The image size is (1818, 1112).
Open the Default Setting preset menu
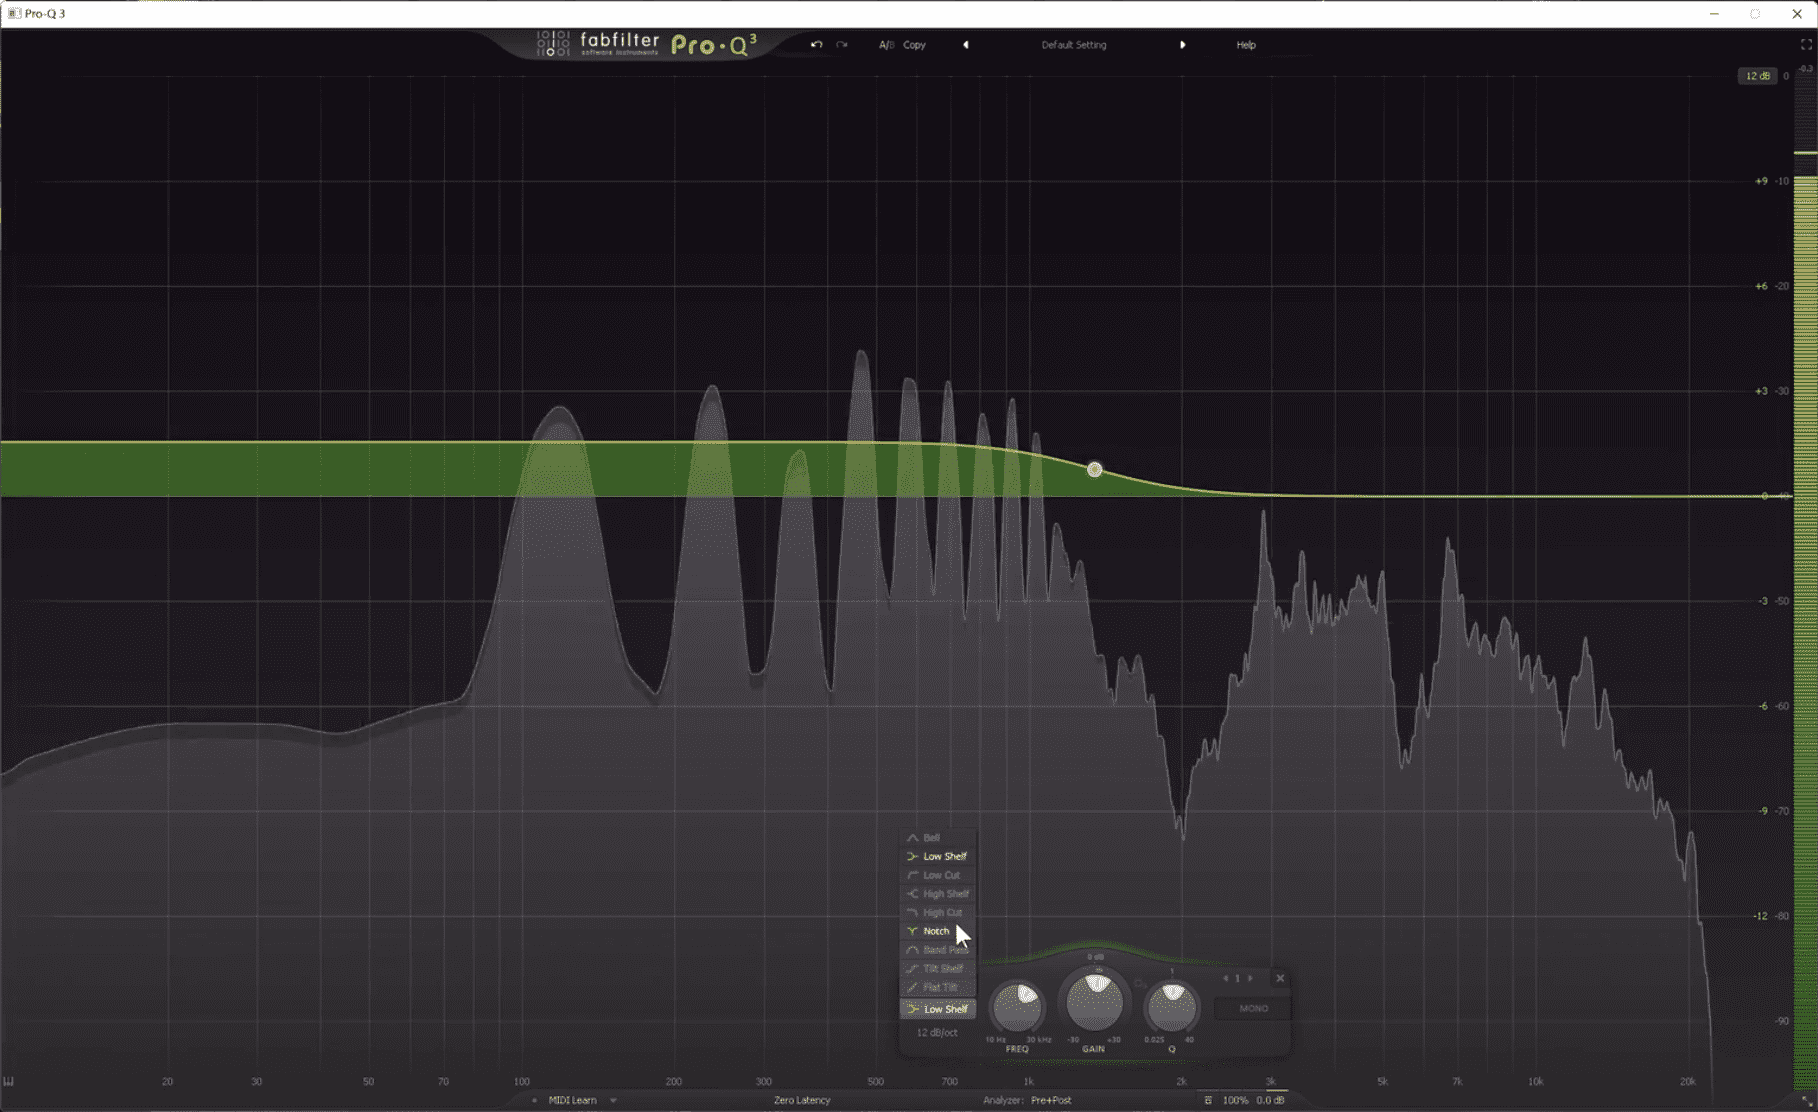[1073, 45]
